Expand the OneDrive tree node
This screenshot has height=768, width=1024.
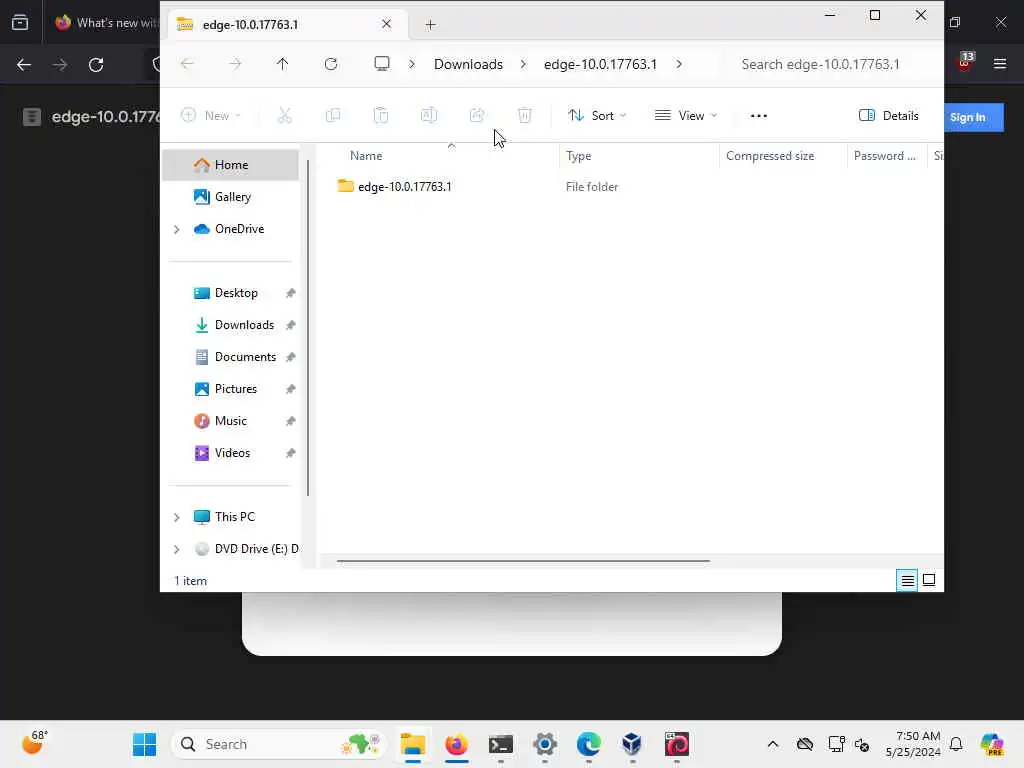point(176,229)
